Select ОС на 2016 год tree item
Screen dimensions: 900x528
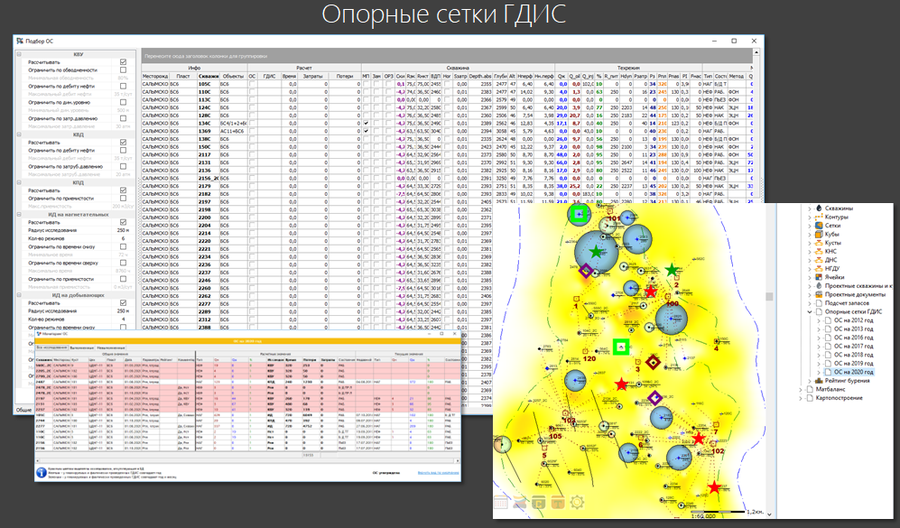pos(854,337)
